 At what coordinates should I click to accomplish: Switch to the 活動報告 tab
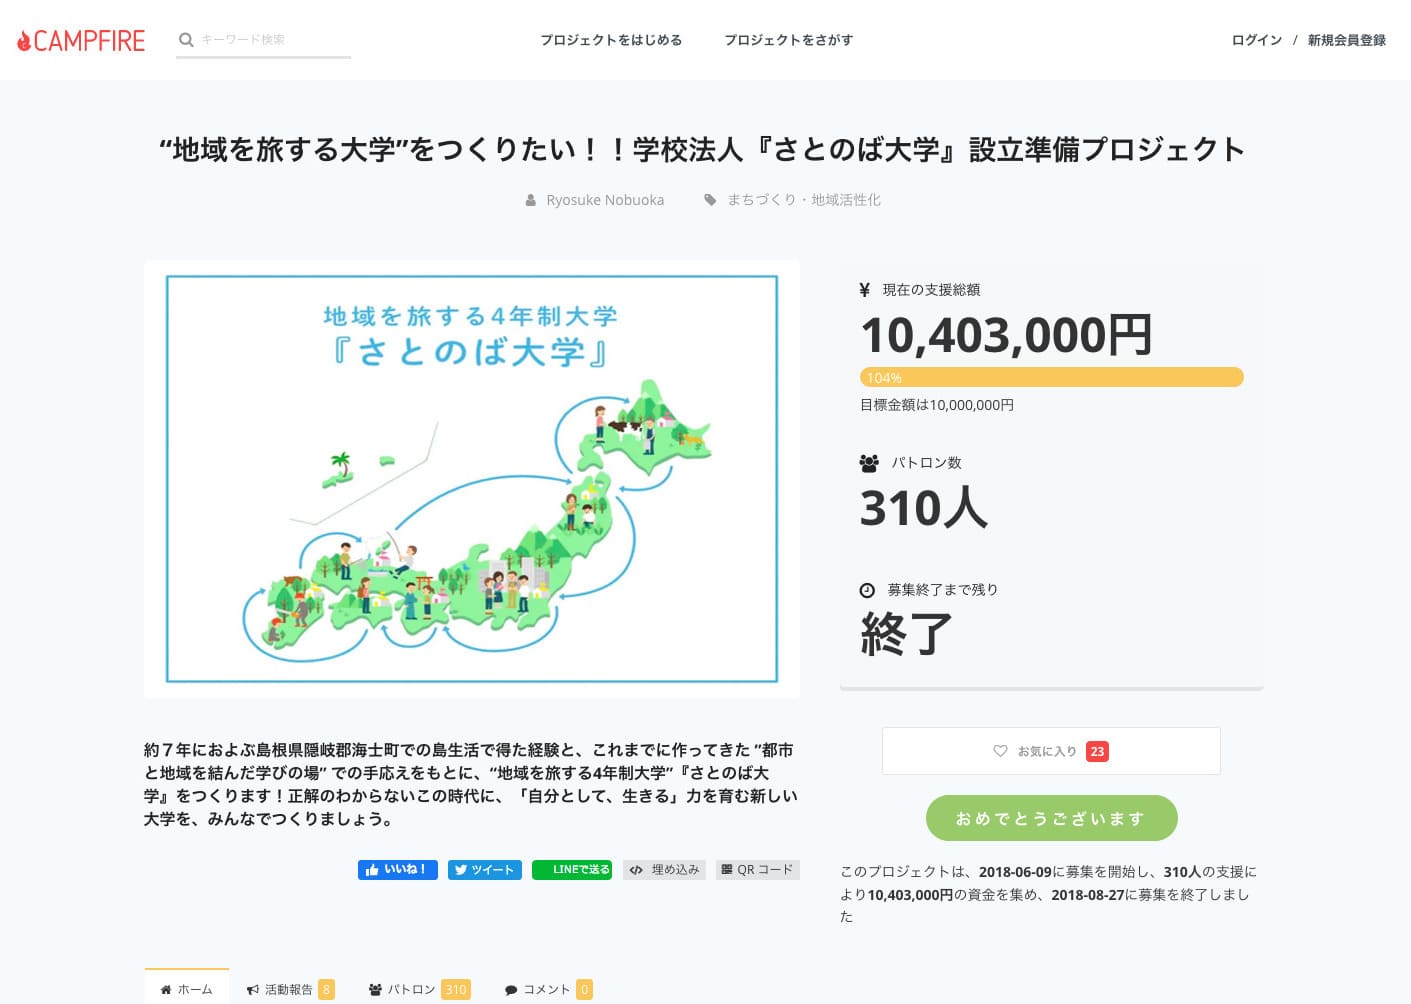[x=289, y=989]
